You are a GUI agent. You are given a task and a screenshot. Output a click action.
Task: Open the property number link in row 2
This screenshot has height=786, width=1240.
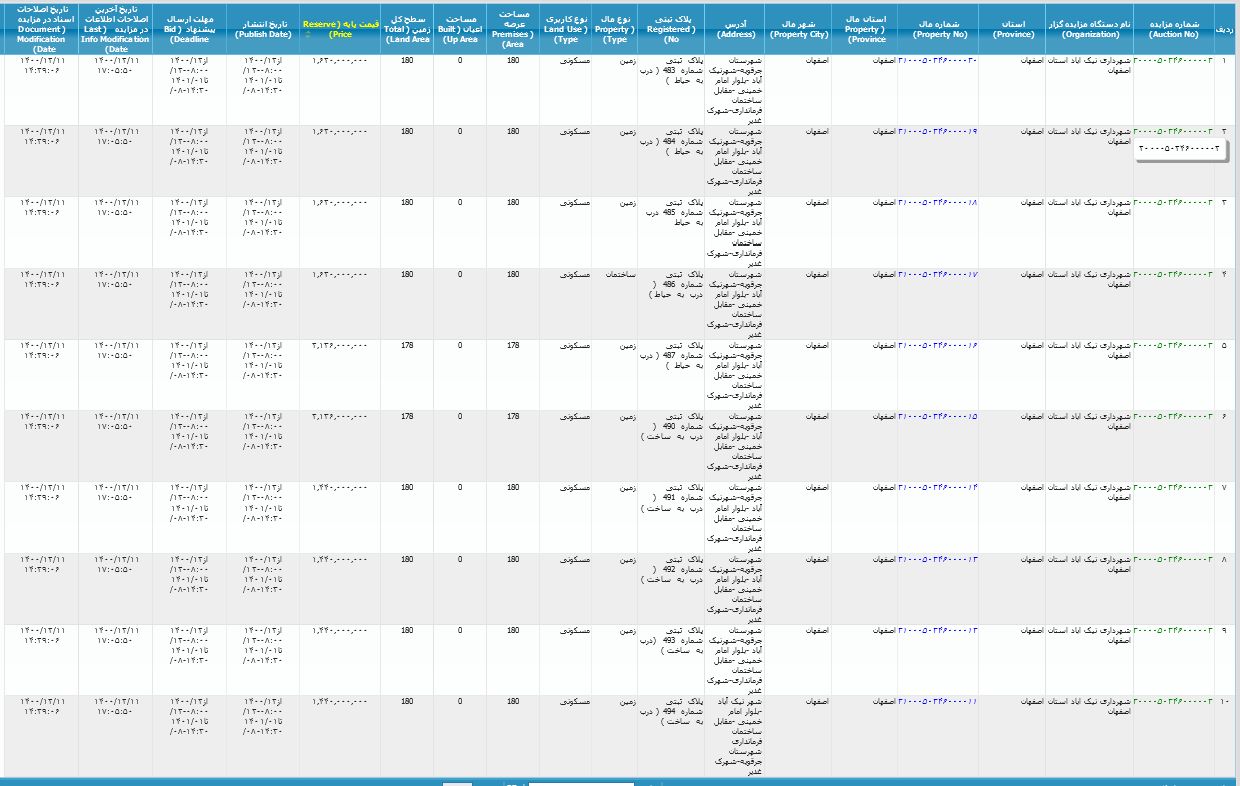[937, 131]
